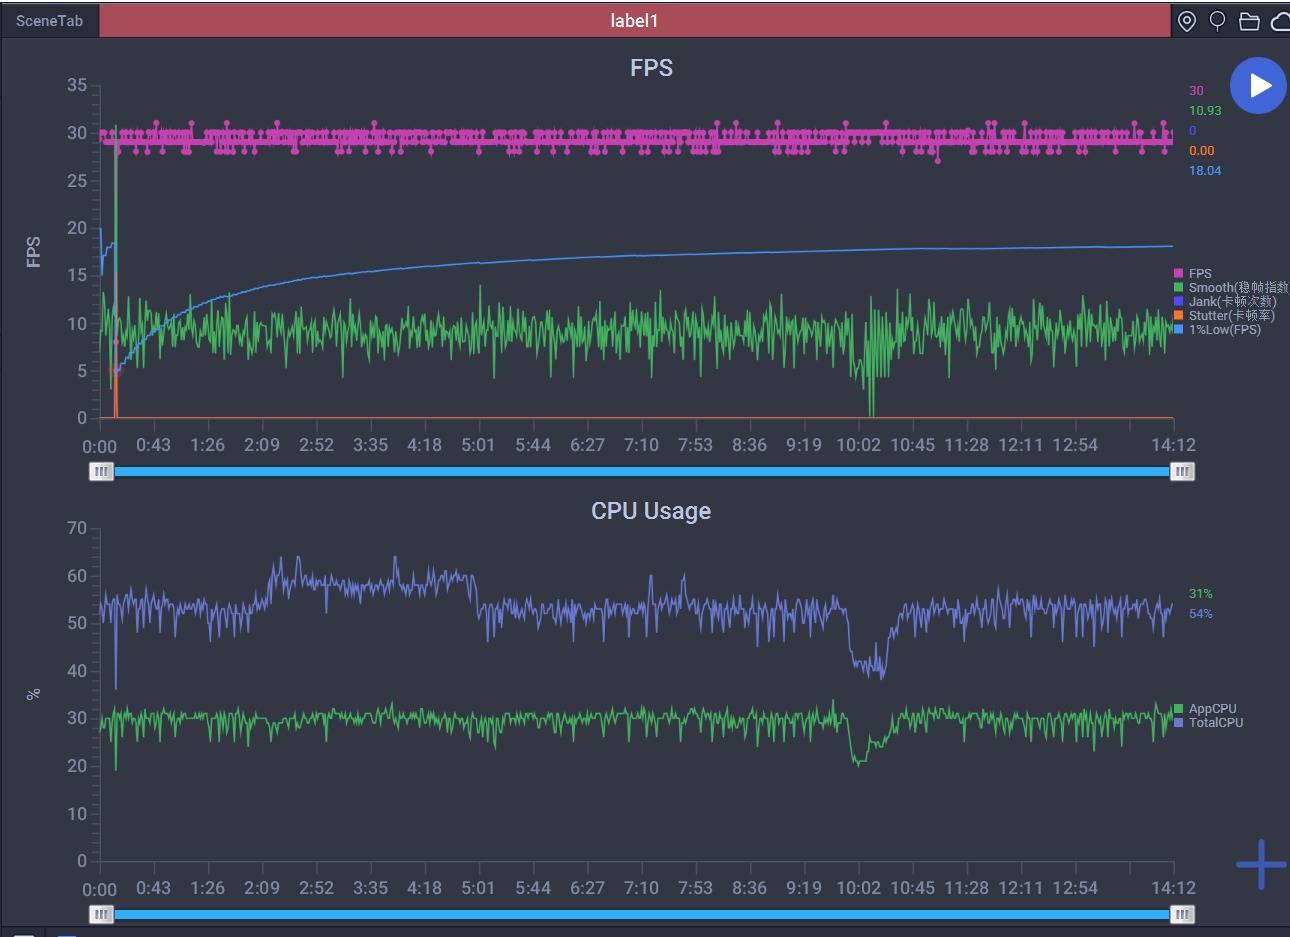The width and height of the screenshot is (1290, 937).
Task: Click right handle of FPS time range slider
Action: [x=1182, y=471]
